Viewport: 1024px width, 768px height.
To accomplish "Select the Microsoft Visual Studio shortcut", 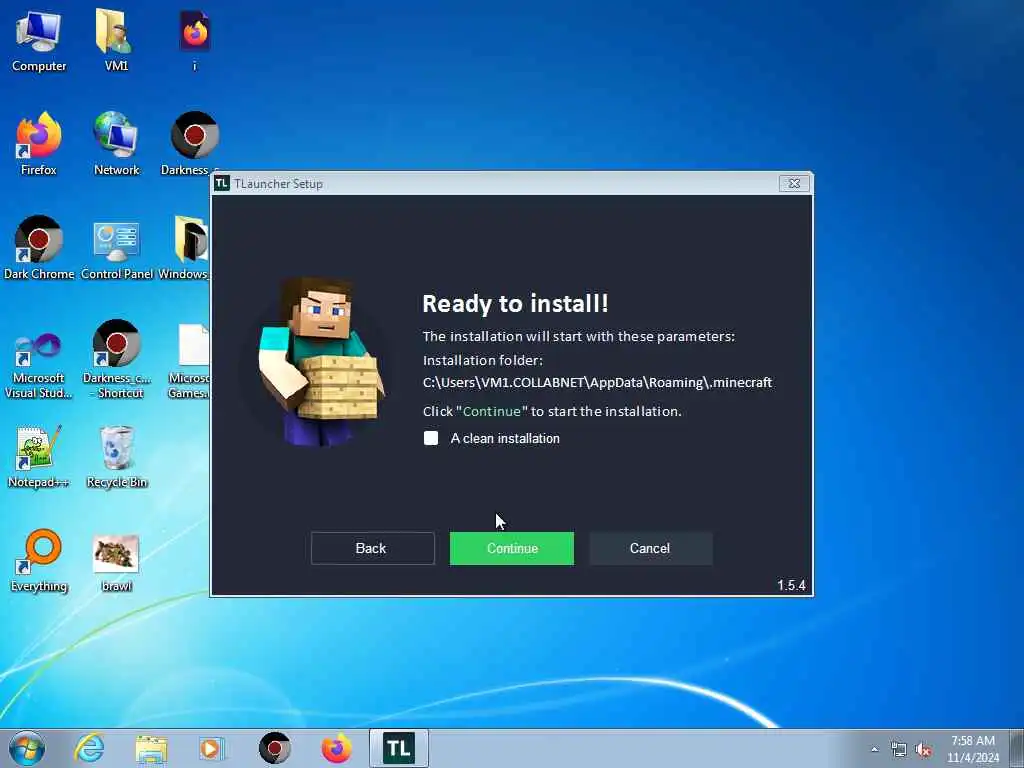I will tap(39, 366).
